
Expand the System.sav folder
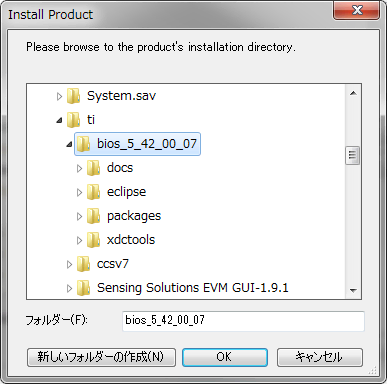pyautogui.click(x=59, y=97)
